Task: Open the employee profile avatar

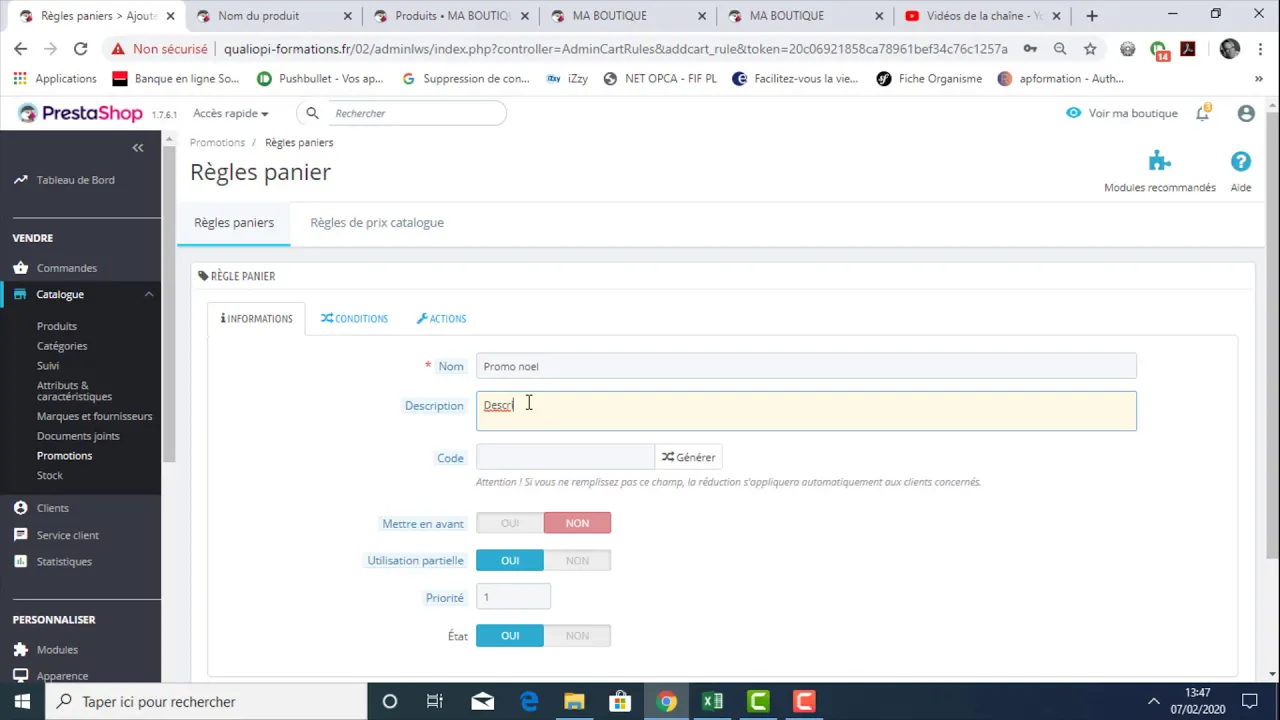Action: [x=1246, y=113]
